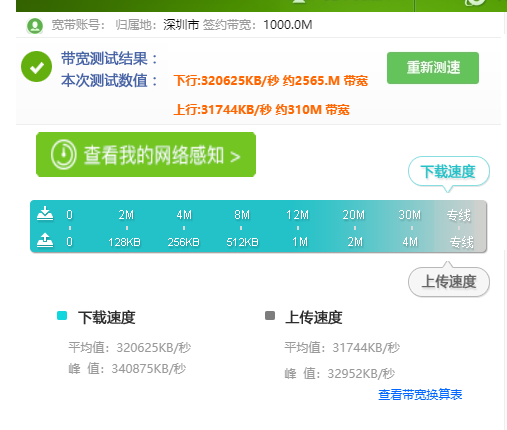Click the cyan square beside 下载速度 legend

[62, 315]
